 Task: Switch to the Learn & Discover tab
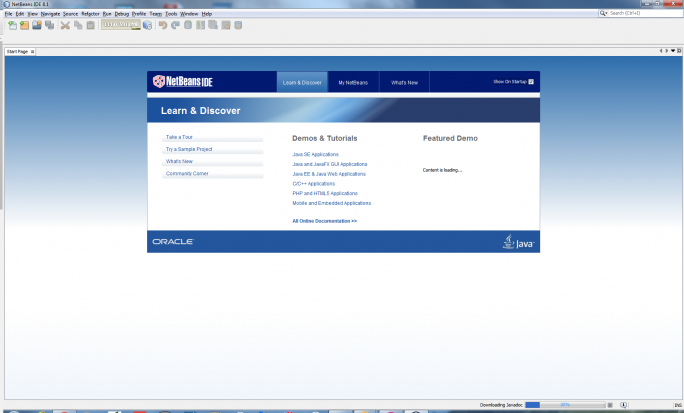pyautogui.click(x=302, y=82)
